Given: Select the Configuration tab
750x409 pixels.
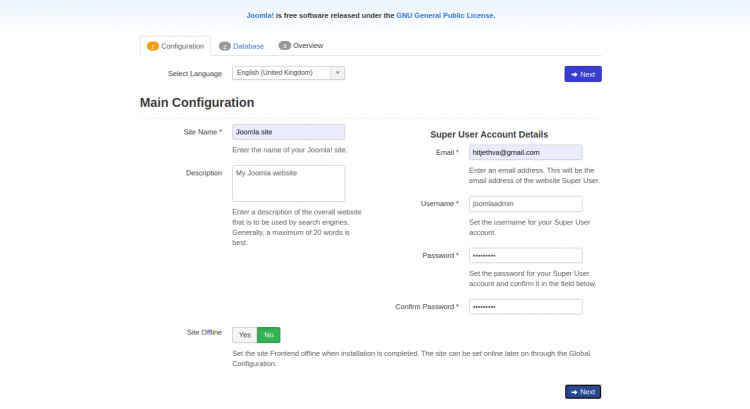Looking at the screenshot, I should coord(181,46).
